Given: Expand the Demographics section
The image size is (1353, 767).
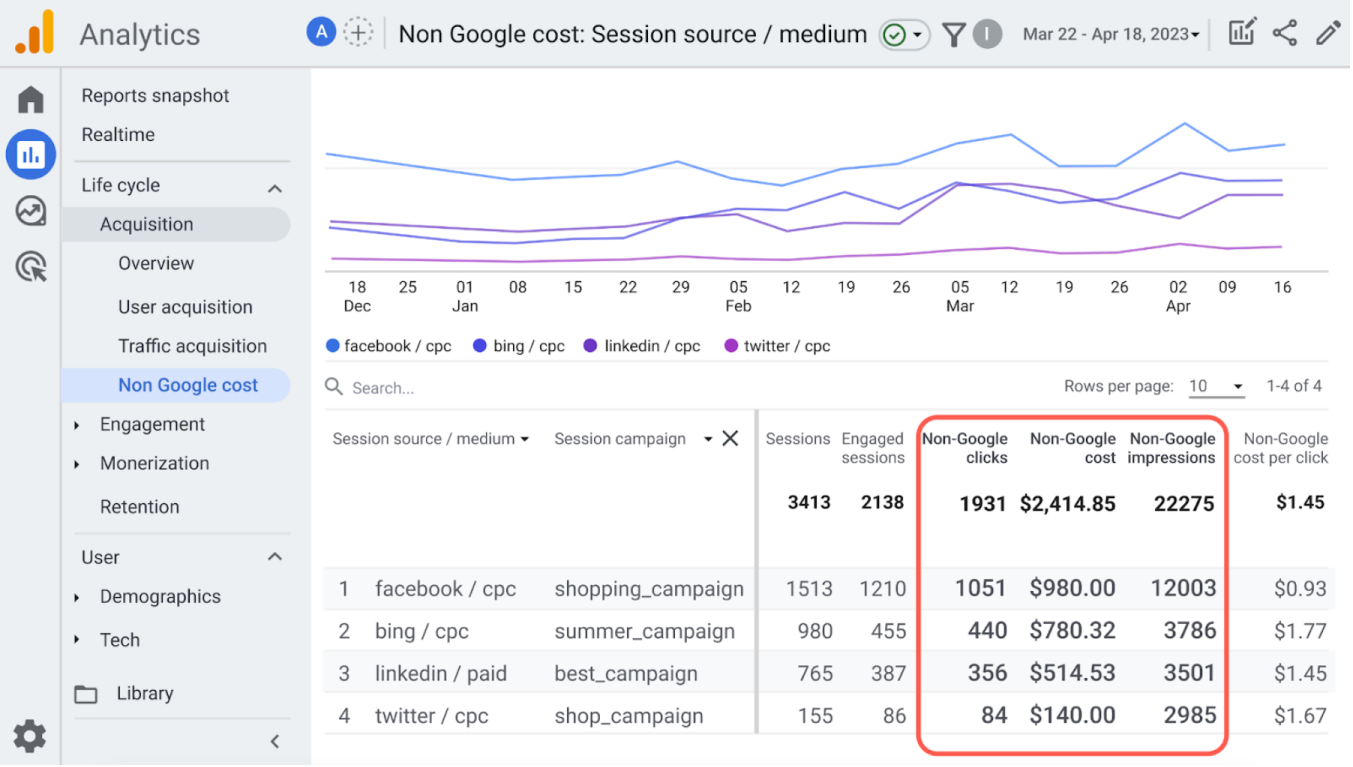Looking at the screenshot, I should 77,598.
